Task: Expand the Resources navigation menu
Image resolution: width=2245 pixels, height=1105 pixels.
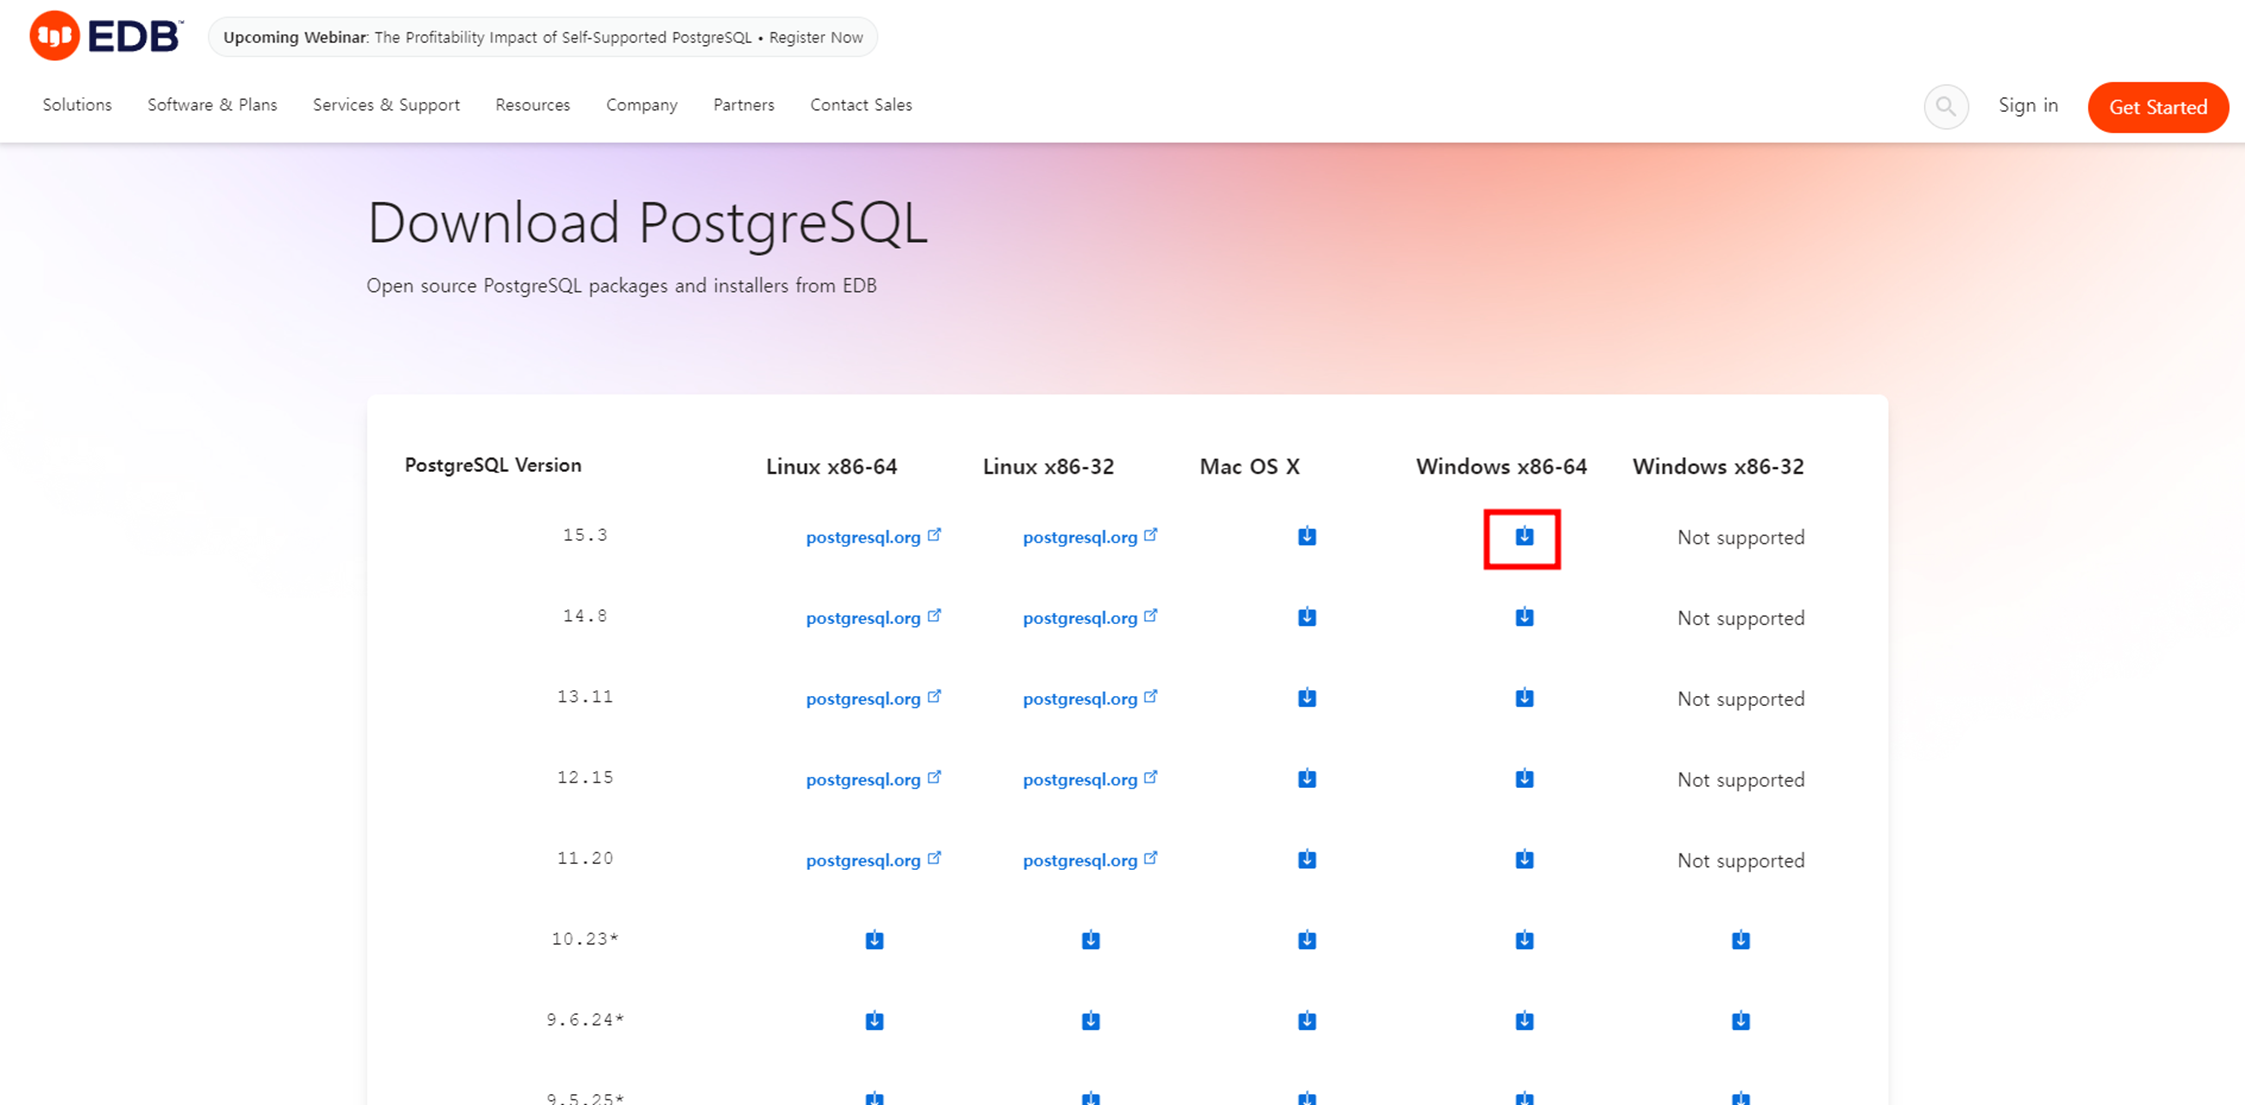Action: [532, 105]
